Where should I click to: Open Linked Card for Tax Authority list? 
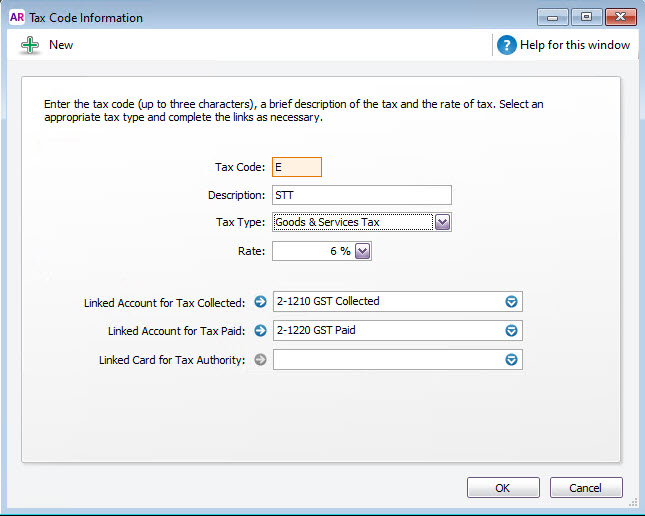511,360
